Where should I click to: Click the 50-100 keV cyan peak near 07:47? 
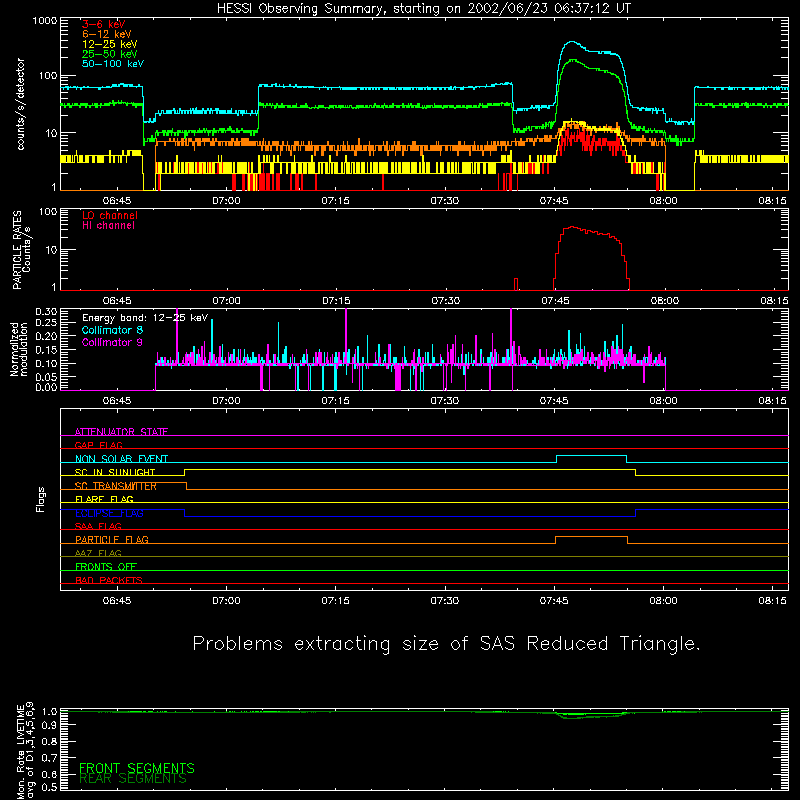coord(571,42)
